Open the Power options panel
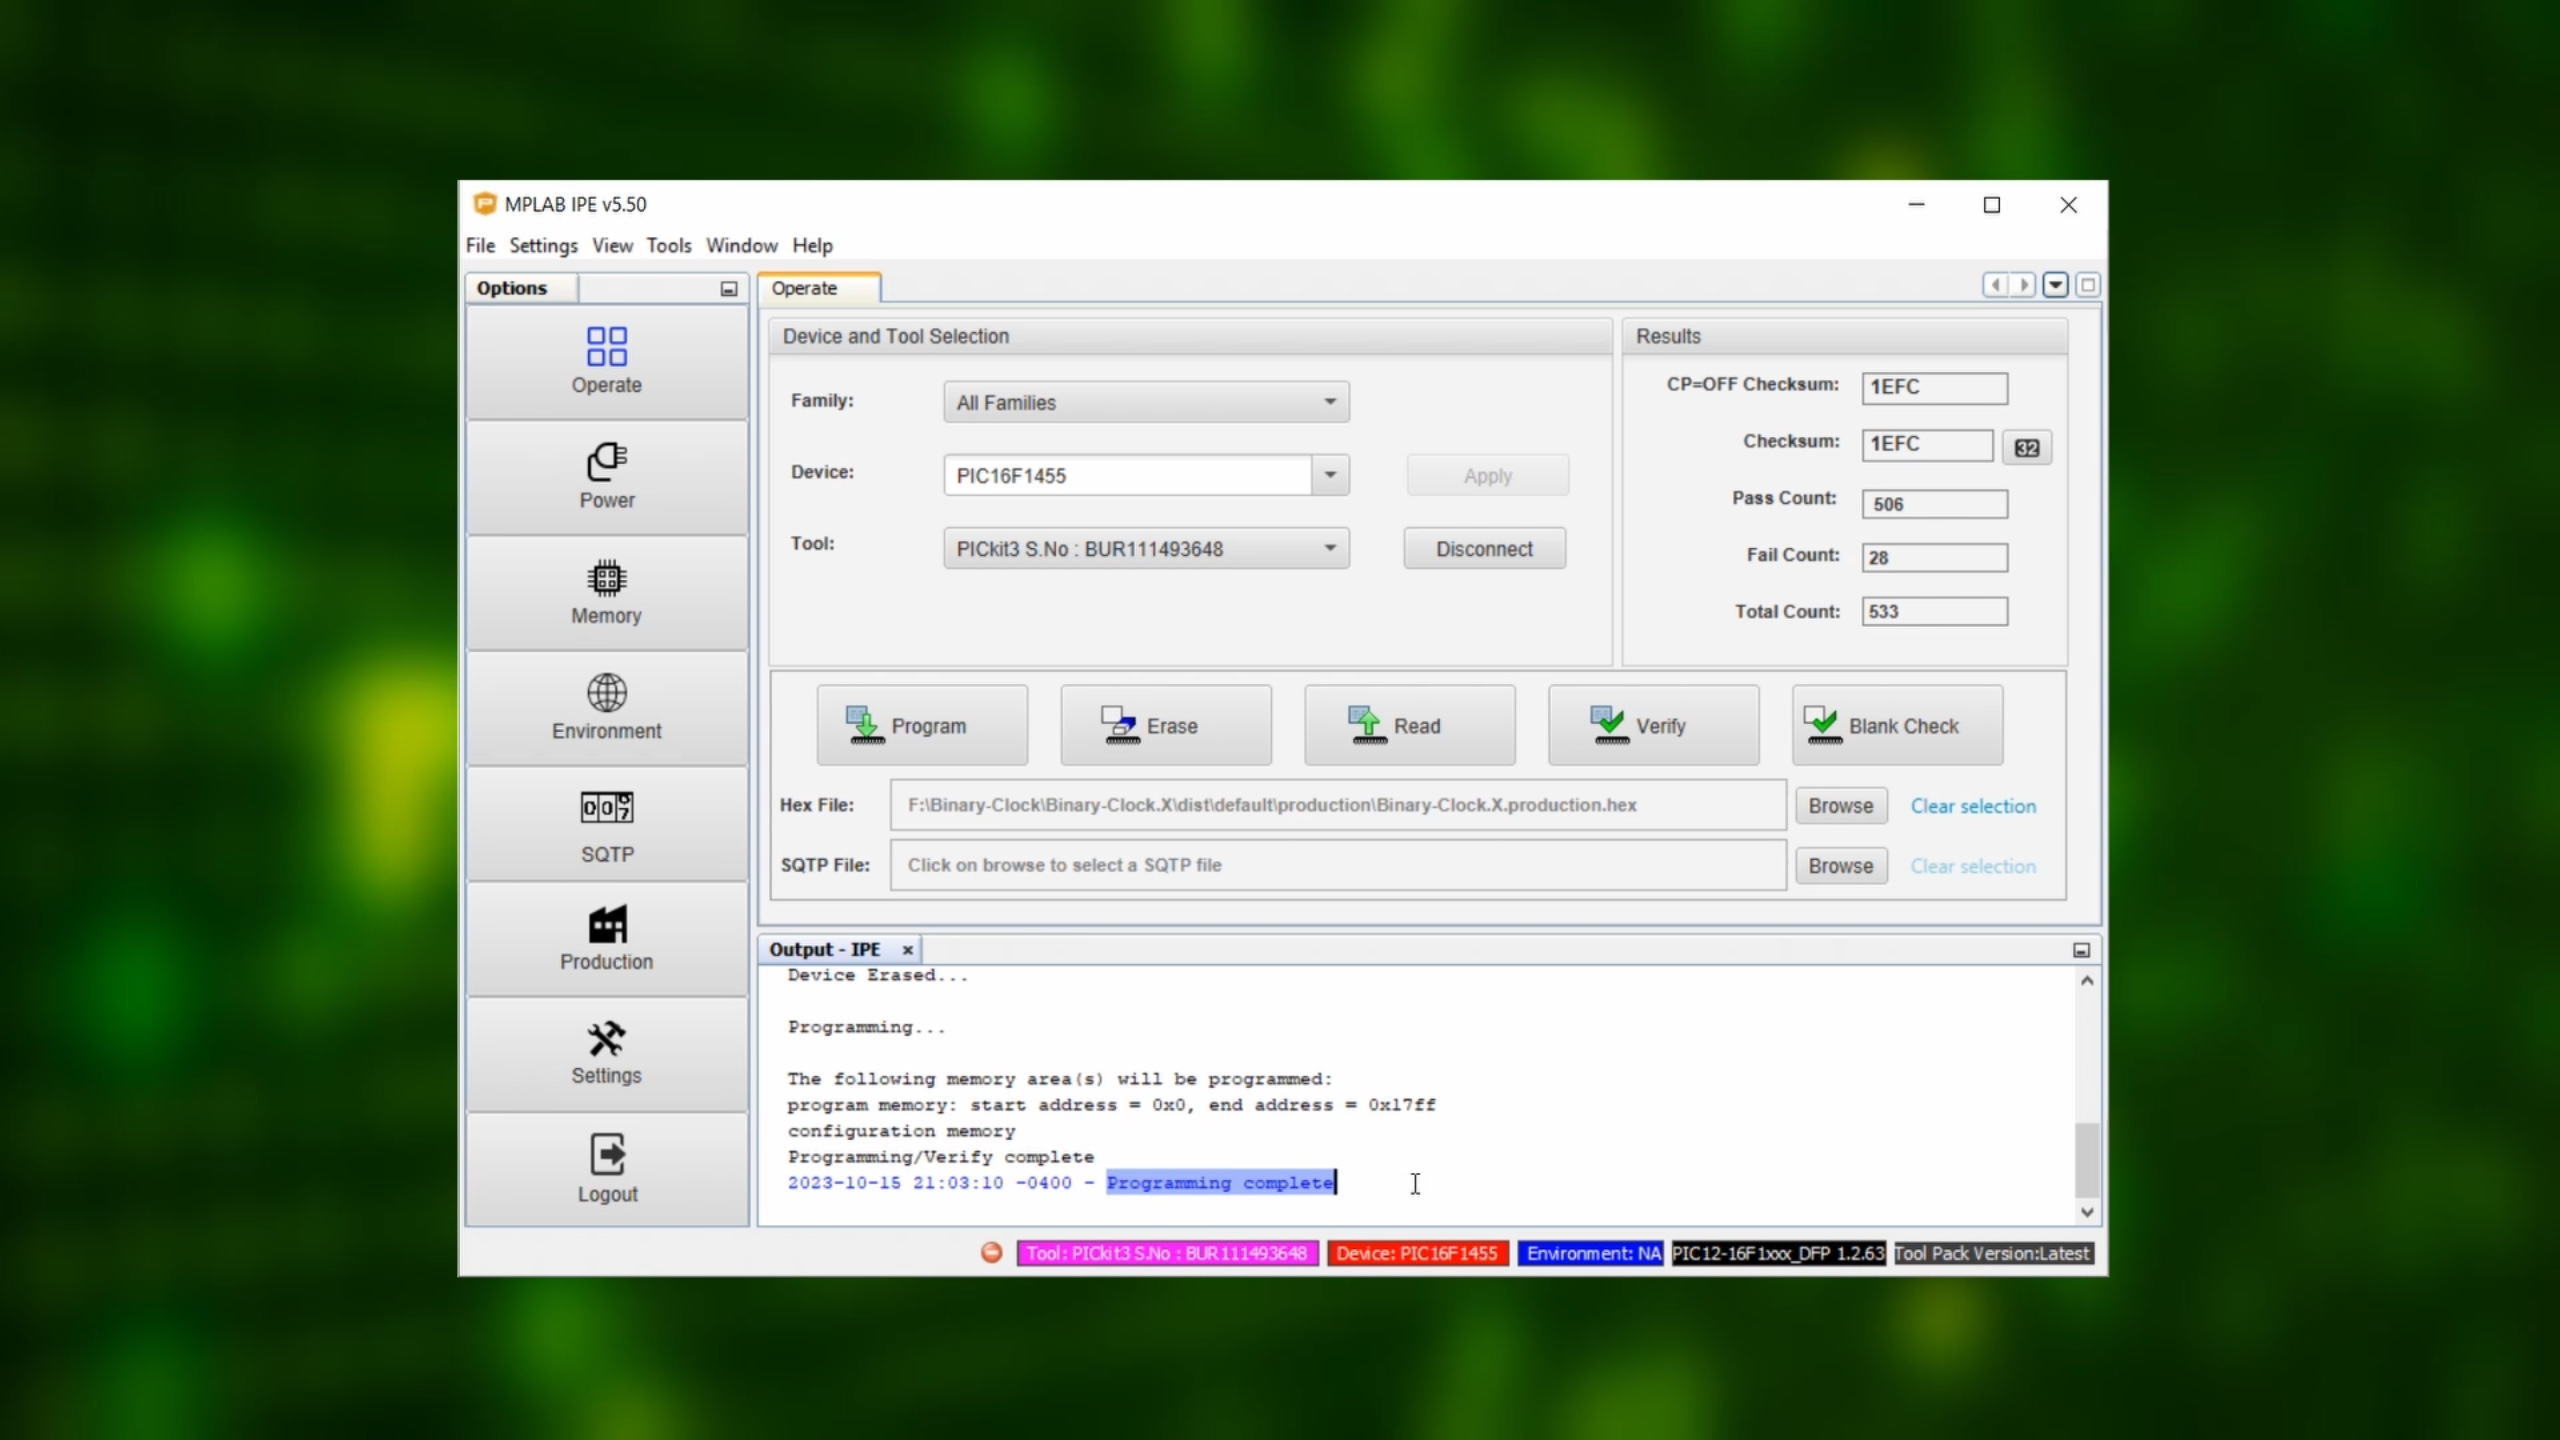The height and width of the screenshot is (1440, 2560). coord(606,476)
